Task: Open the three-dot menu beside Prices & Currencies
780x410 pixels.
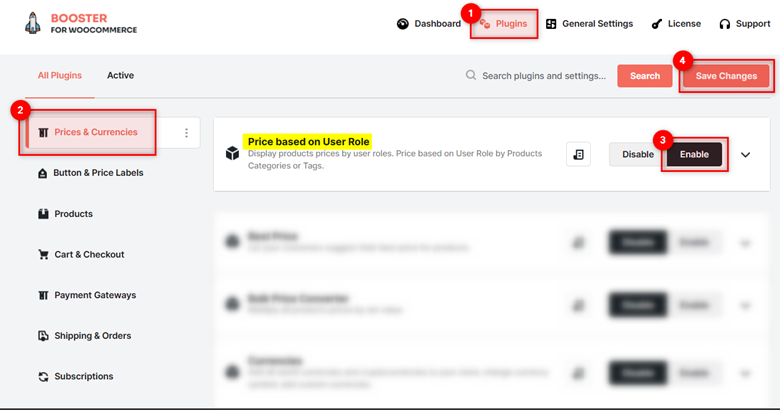Action: [187, 133]
